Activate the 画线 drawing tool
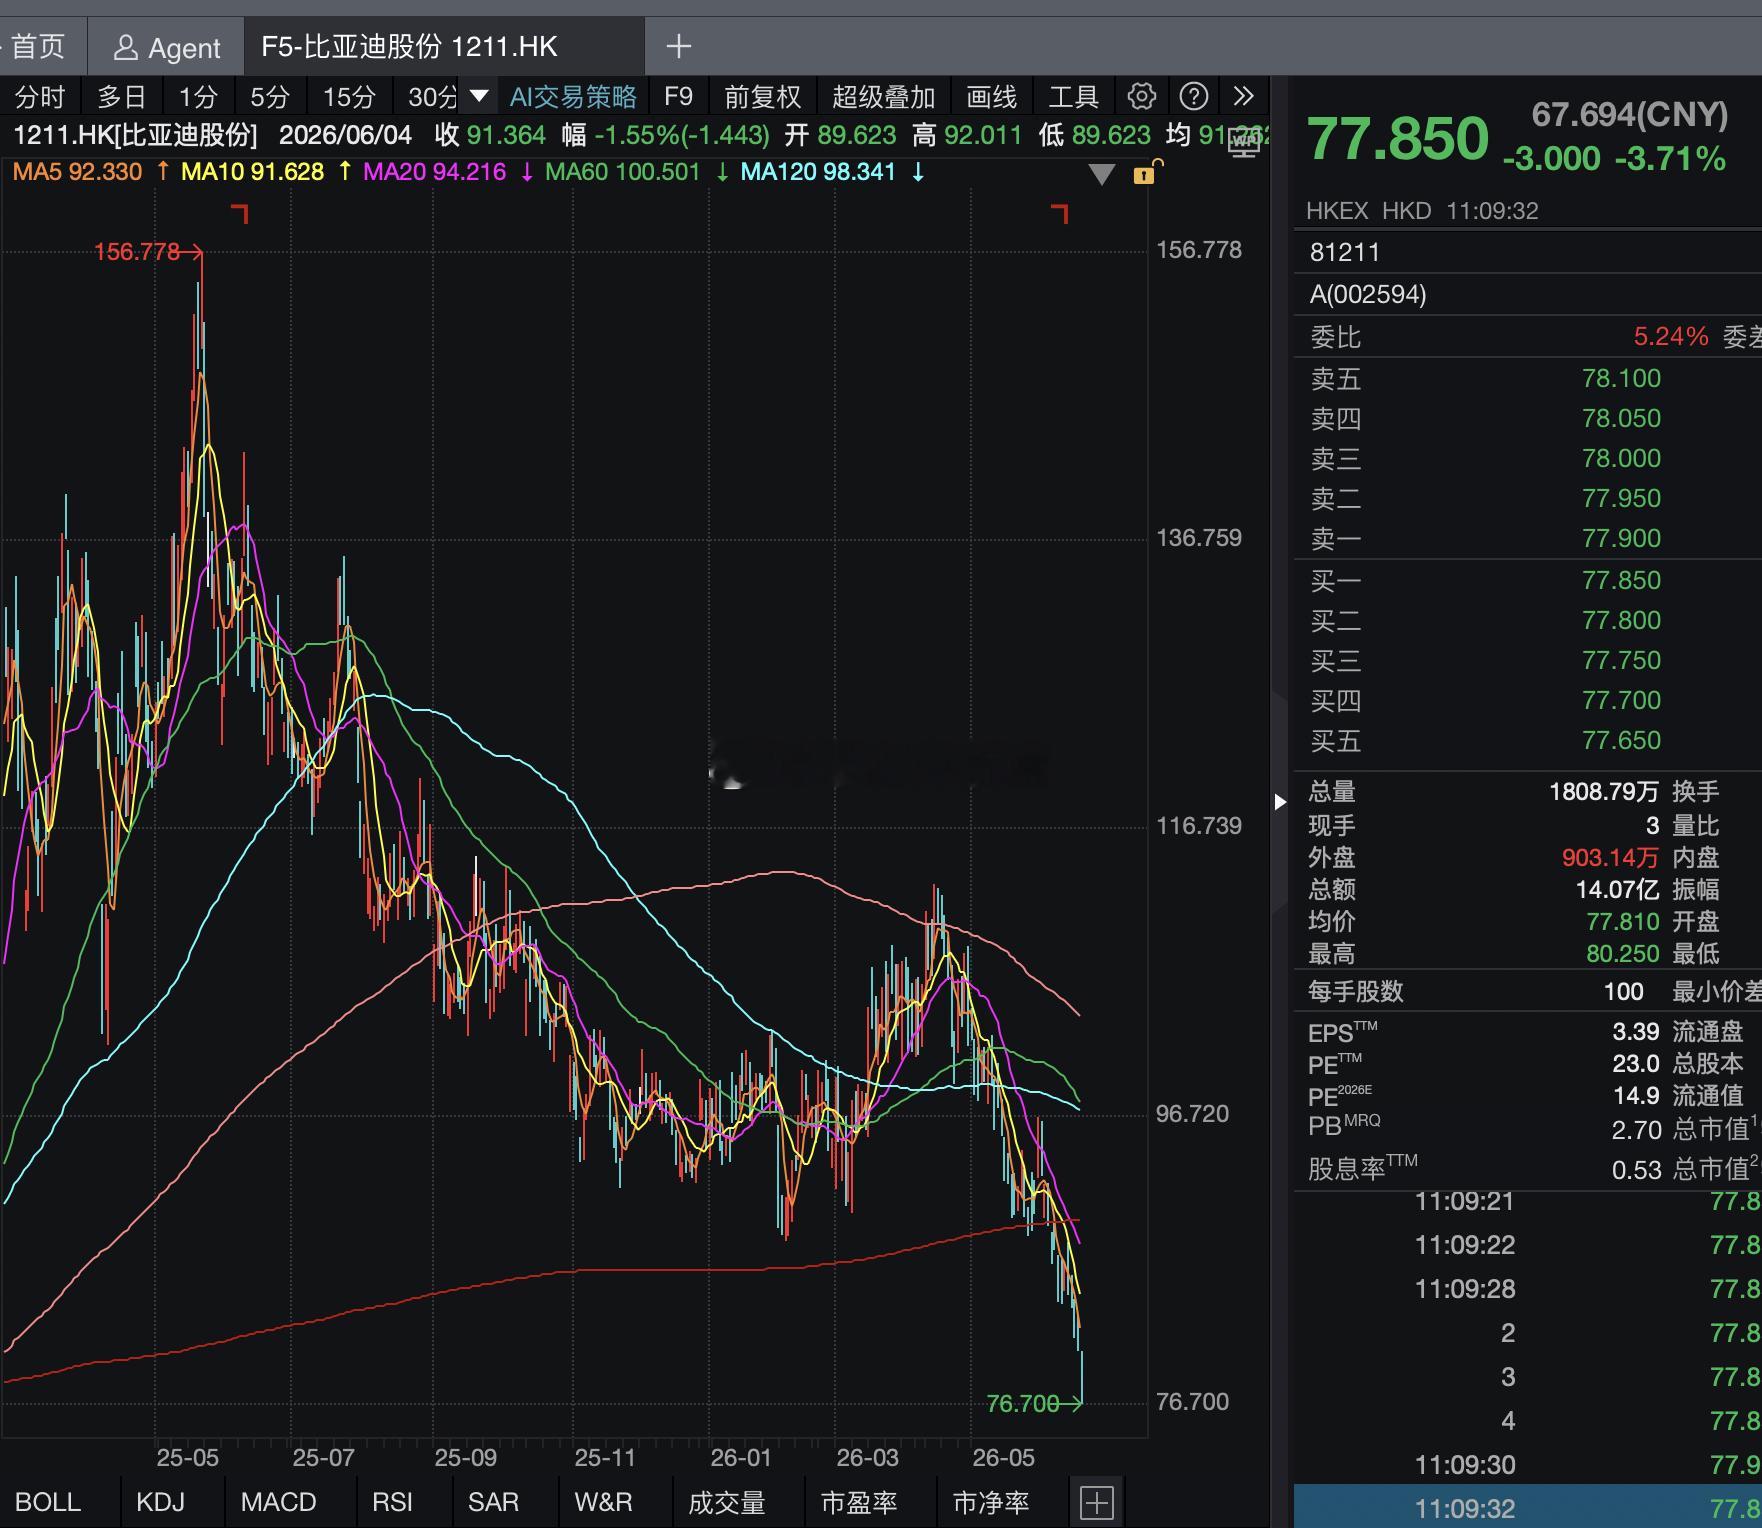The image size is (1762, 1528). click(991, 97)
